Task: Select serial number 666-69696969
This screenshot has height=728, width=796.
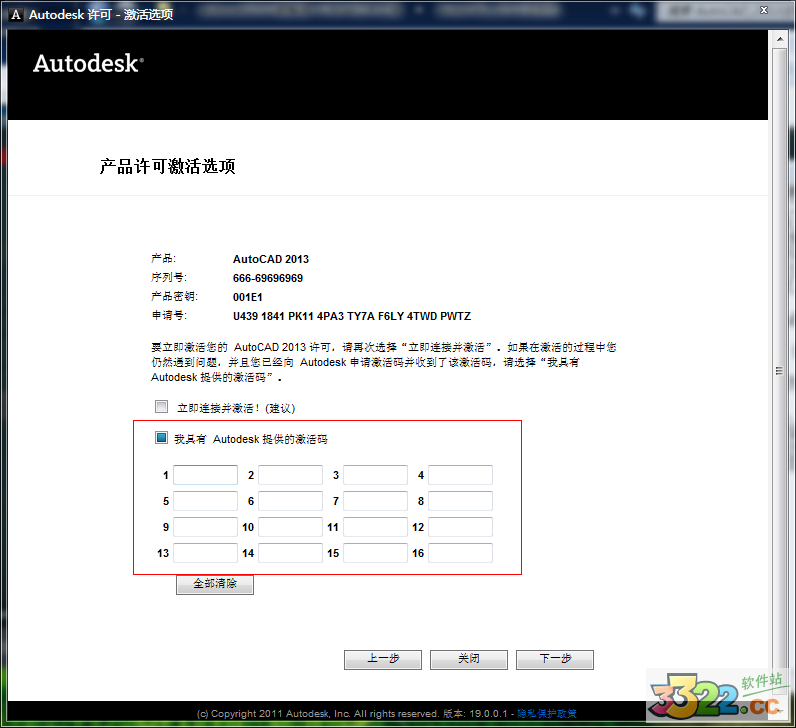Action: (268, 278)
